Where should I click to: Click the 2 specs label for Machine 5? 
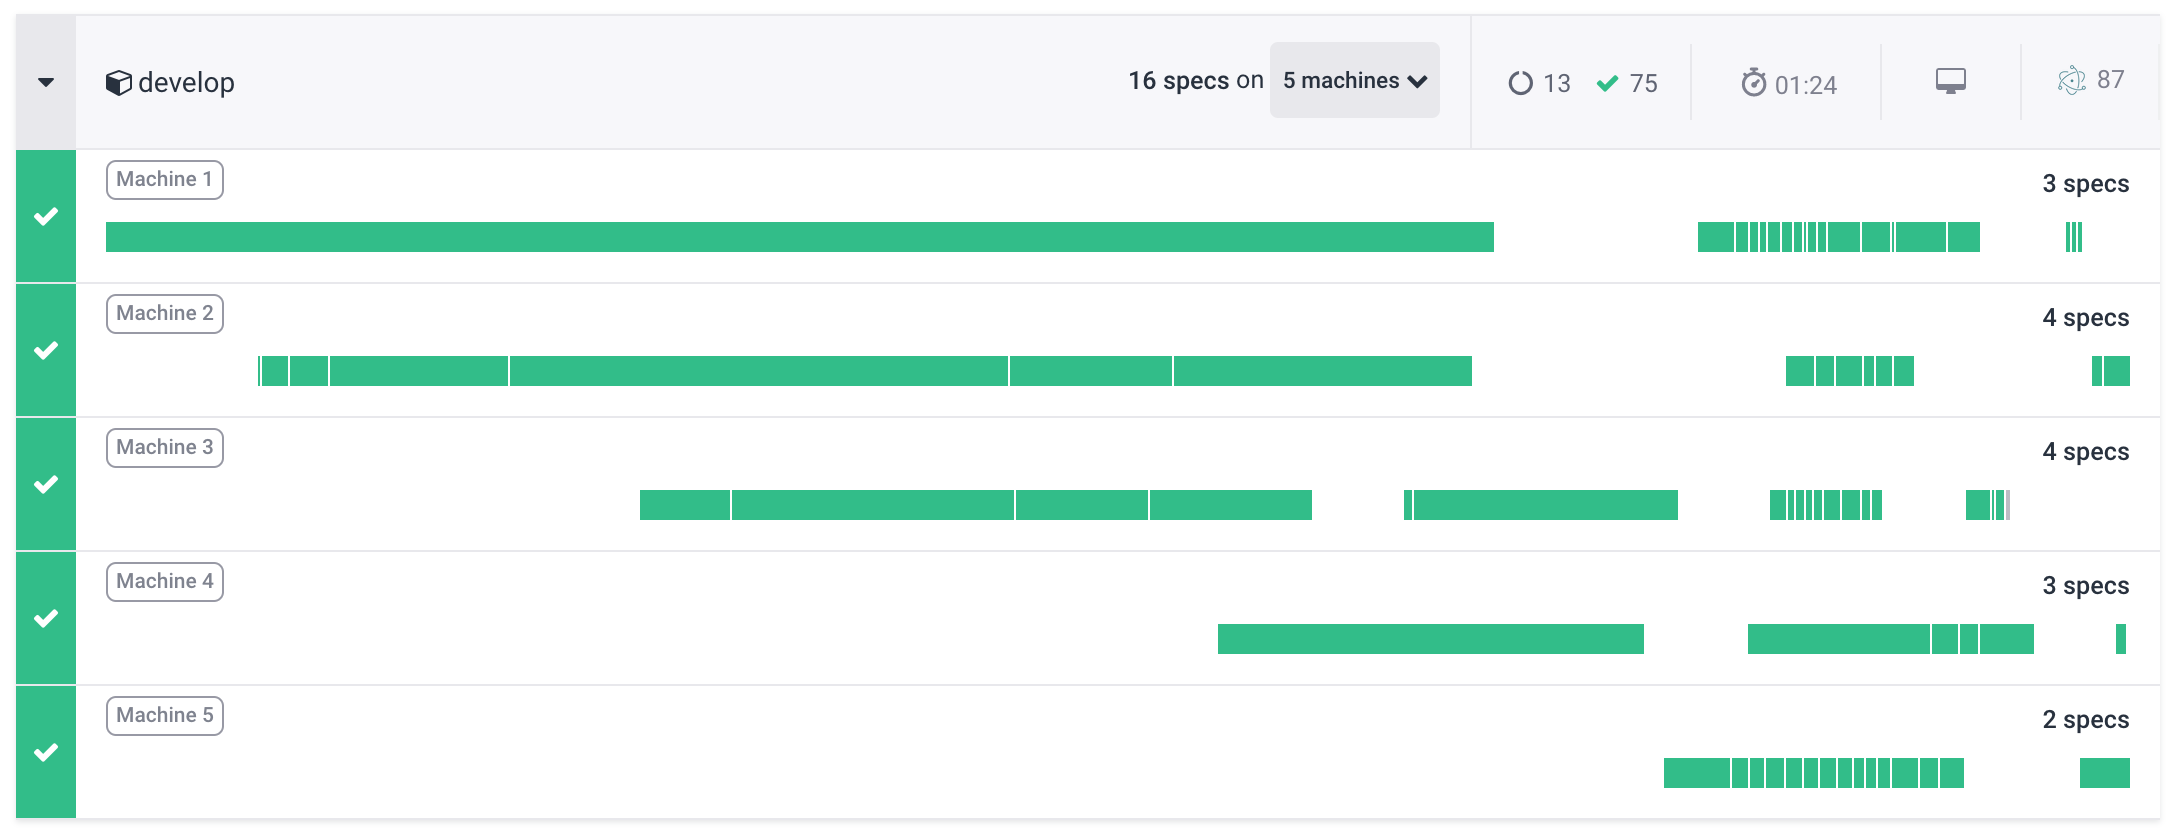point(2085,720)
